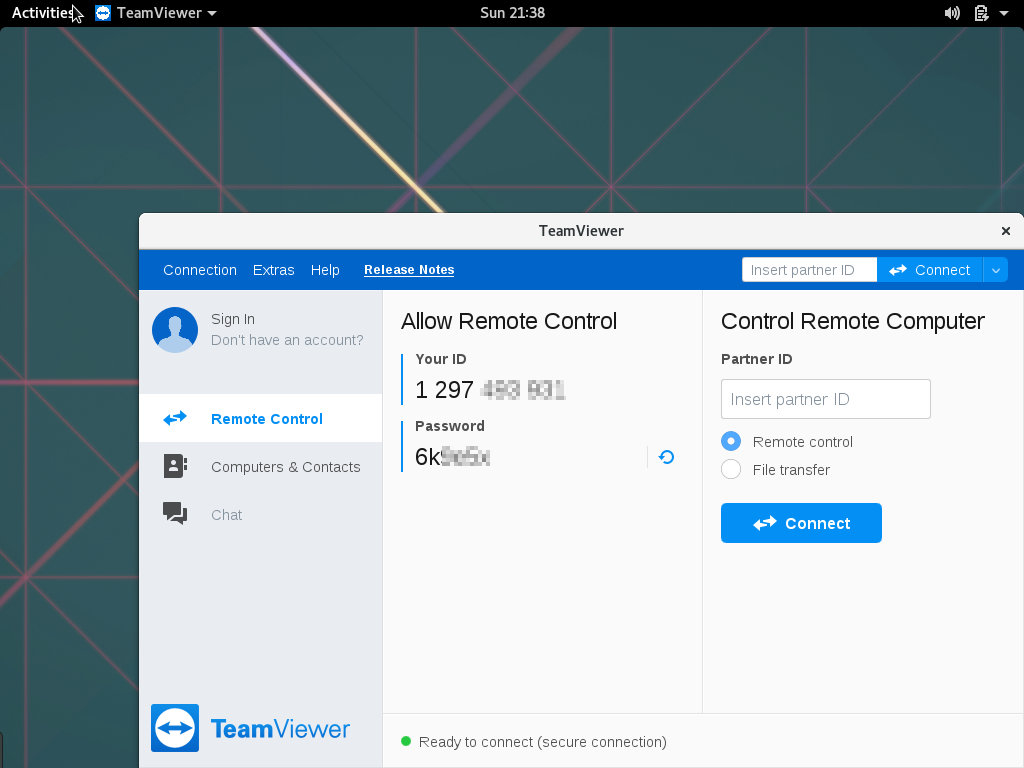Image resolution: width=1024 pixels, height=768 pixels.
Task: Click the TeamViewer logo at bottom left
Action: tap(251, 728)
